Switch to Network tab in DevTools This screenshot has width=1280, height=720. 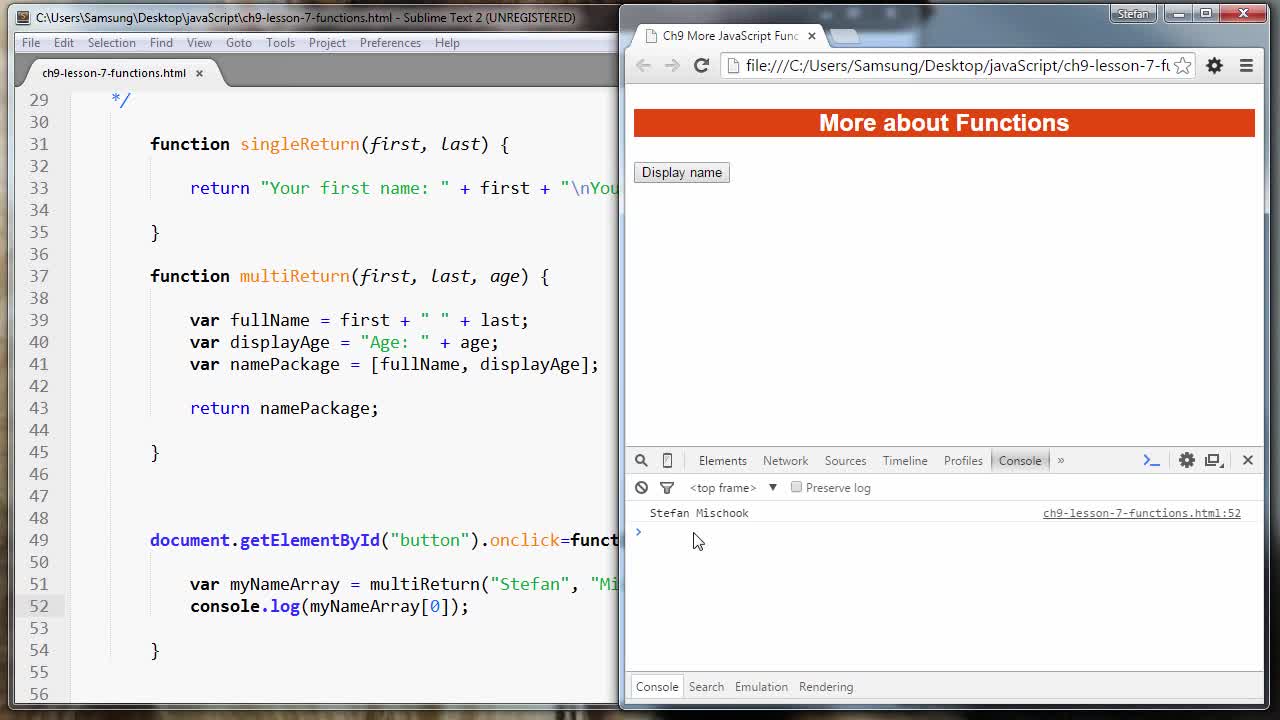click(x=785, y=461)
